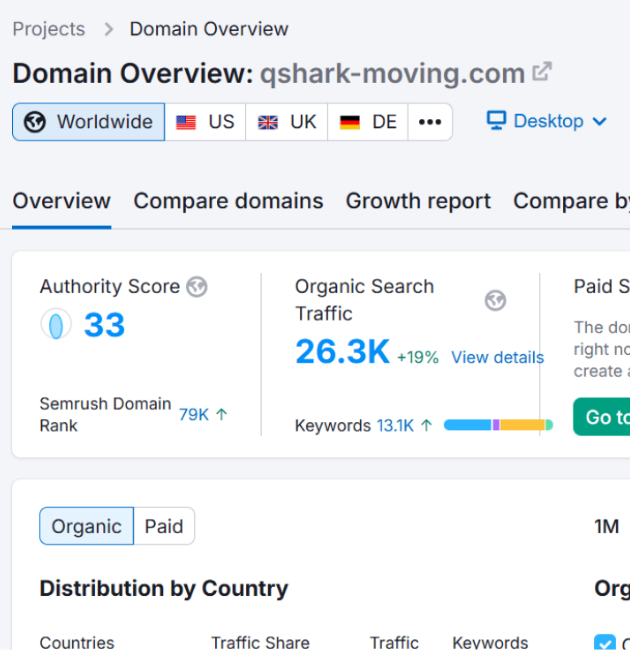Click the green Go to button
The width and height of the screenshot is (630, 650).
[601, 417]
